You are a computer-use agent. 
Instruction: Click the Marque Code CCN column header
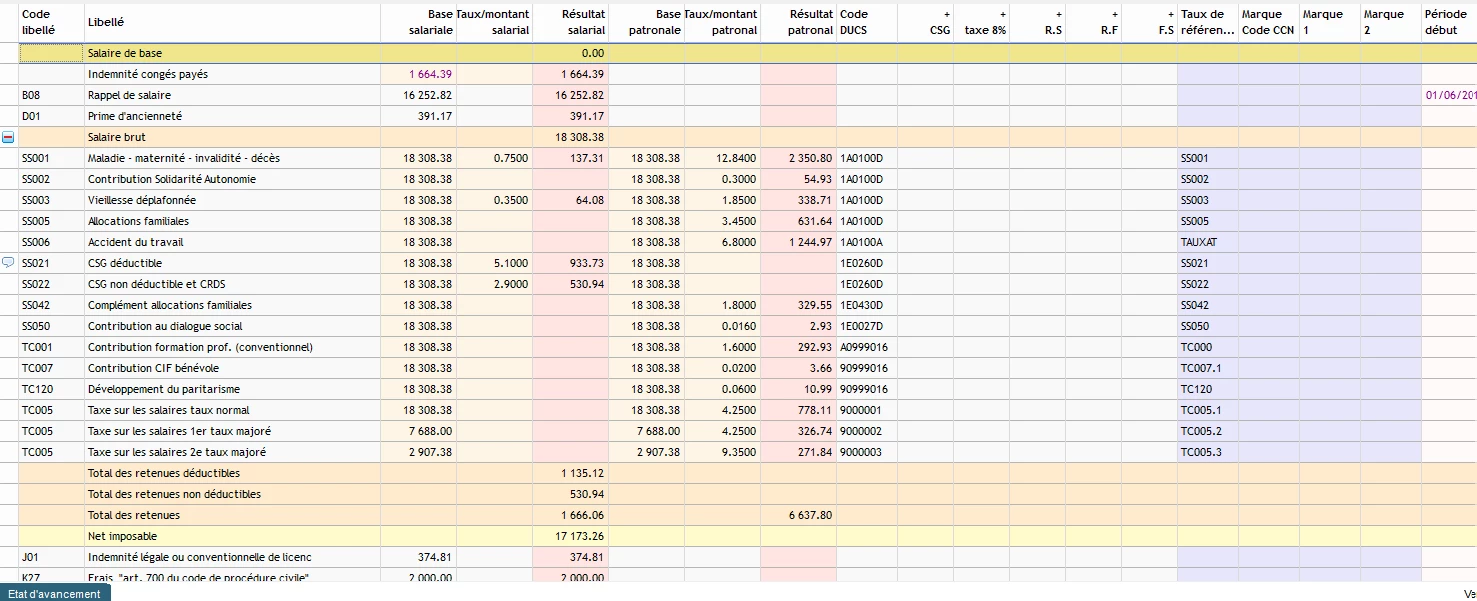(1267, 22)
